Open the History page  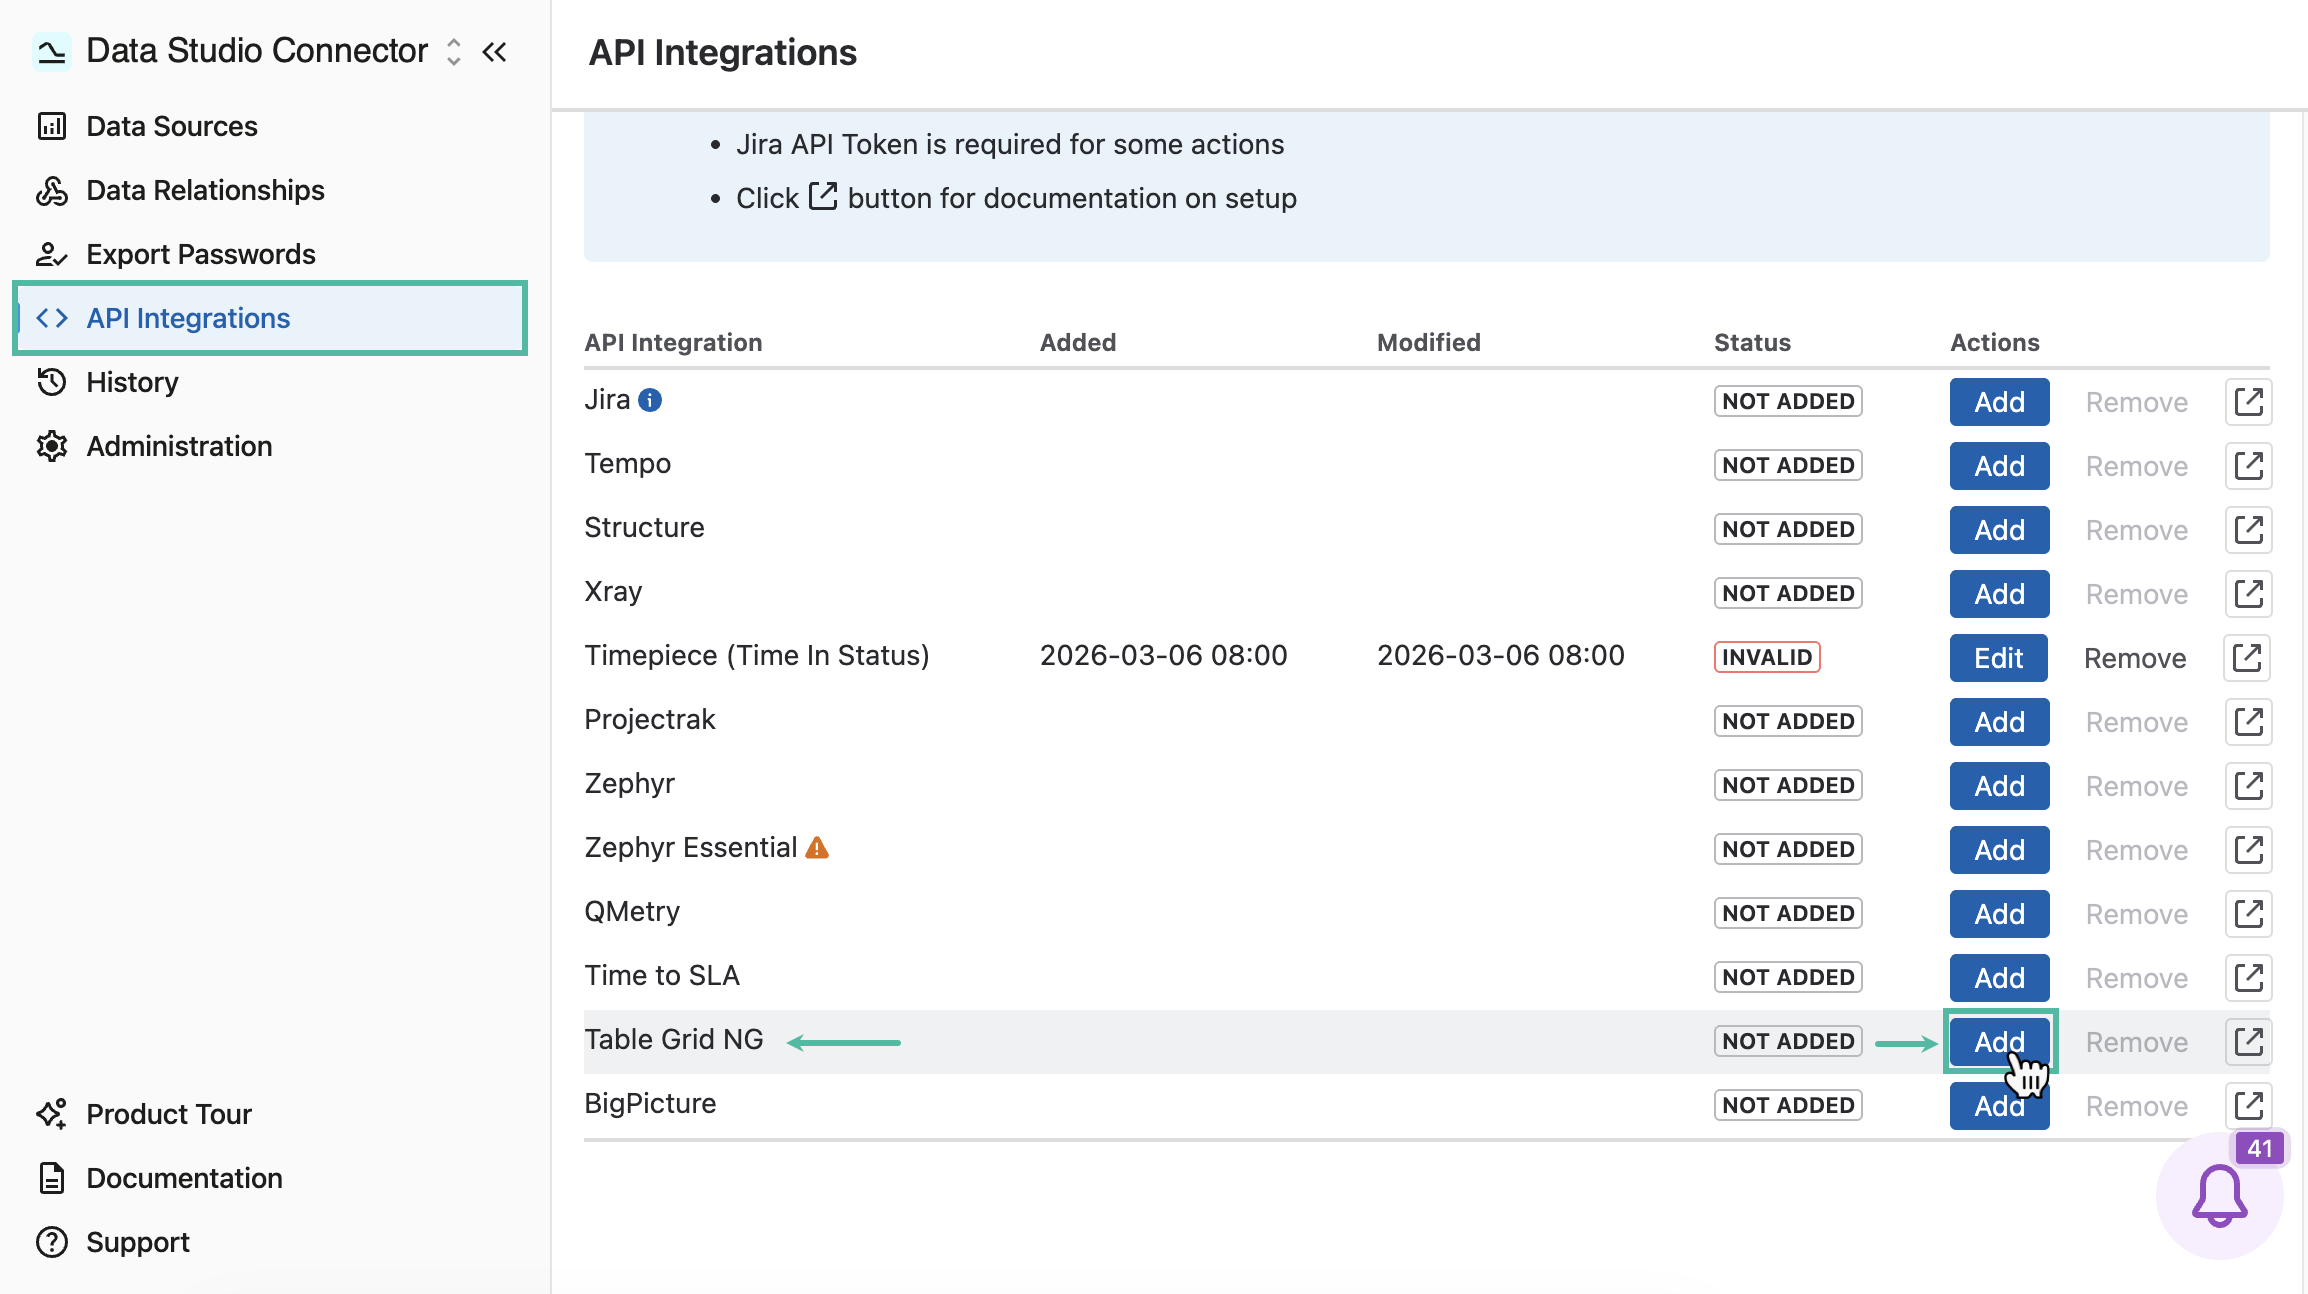[270, 382]
